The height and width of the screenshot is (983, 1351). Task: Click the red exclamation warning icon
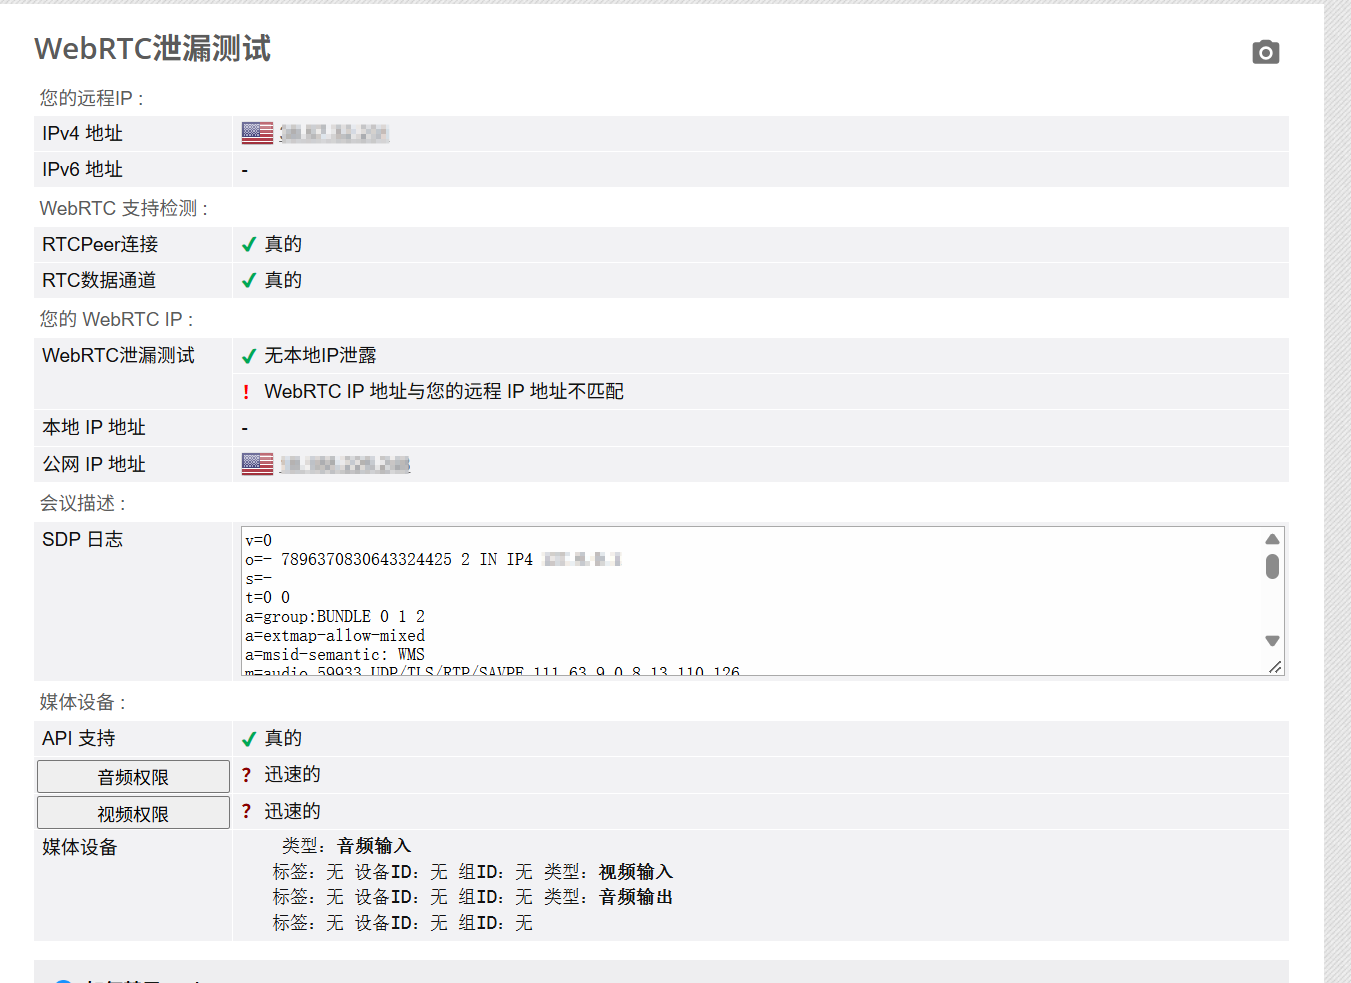click(246, 392)
